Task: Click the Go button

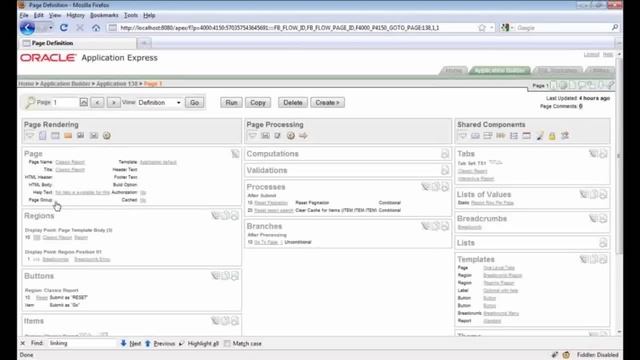Action: point(195,102)
